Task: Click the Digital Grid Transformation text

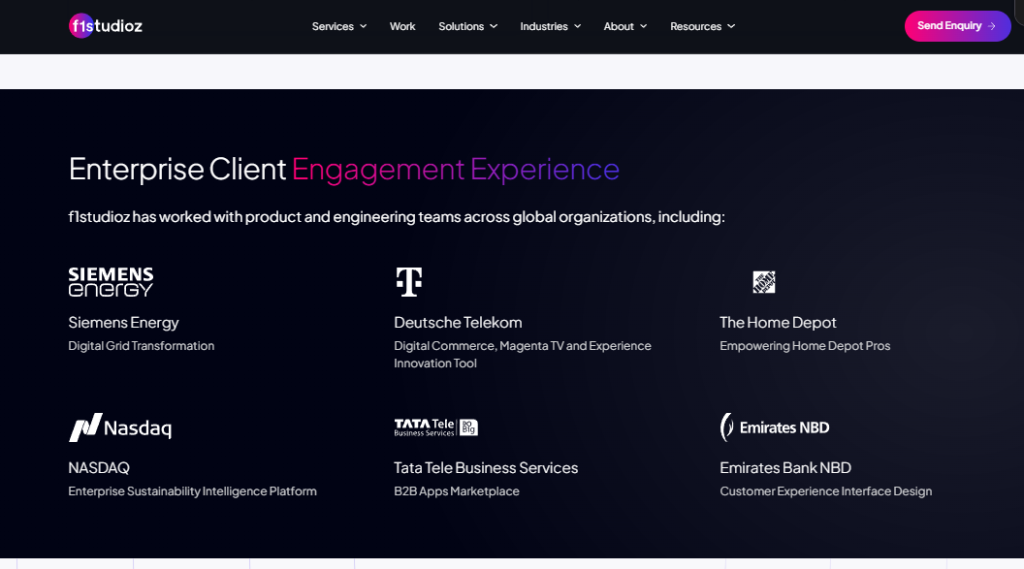Action: 141,346
